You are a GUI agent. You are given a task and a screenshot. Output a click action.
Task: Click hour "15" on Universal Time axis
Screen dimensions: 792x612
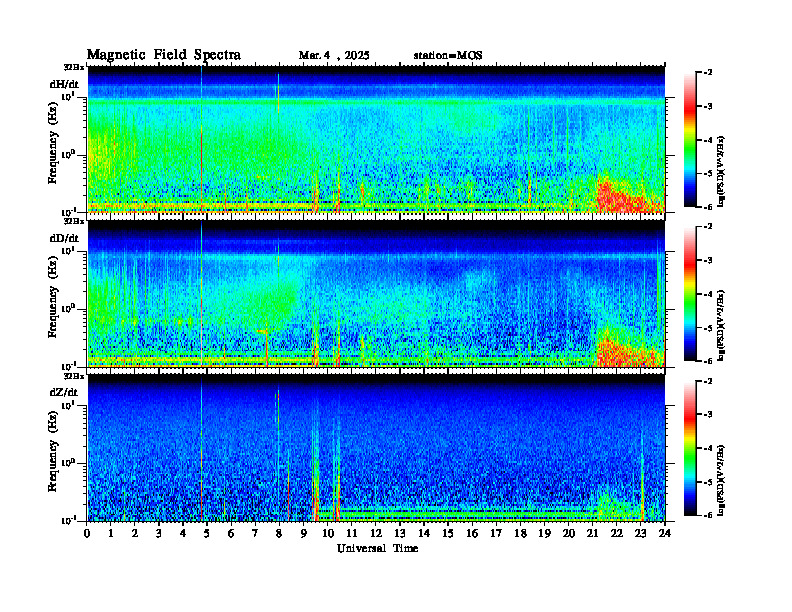448,533
